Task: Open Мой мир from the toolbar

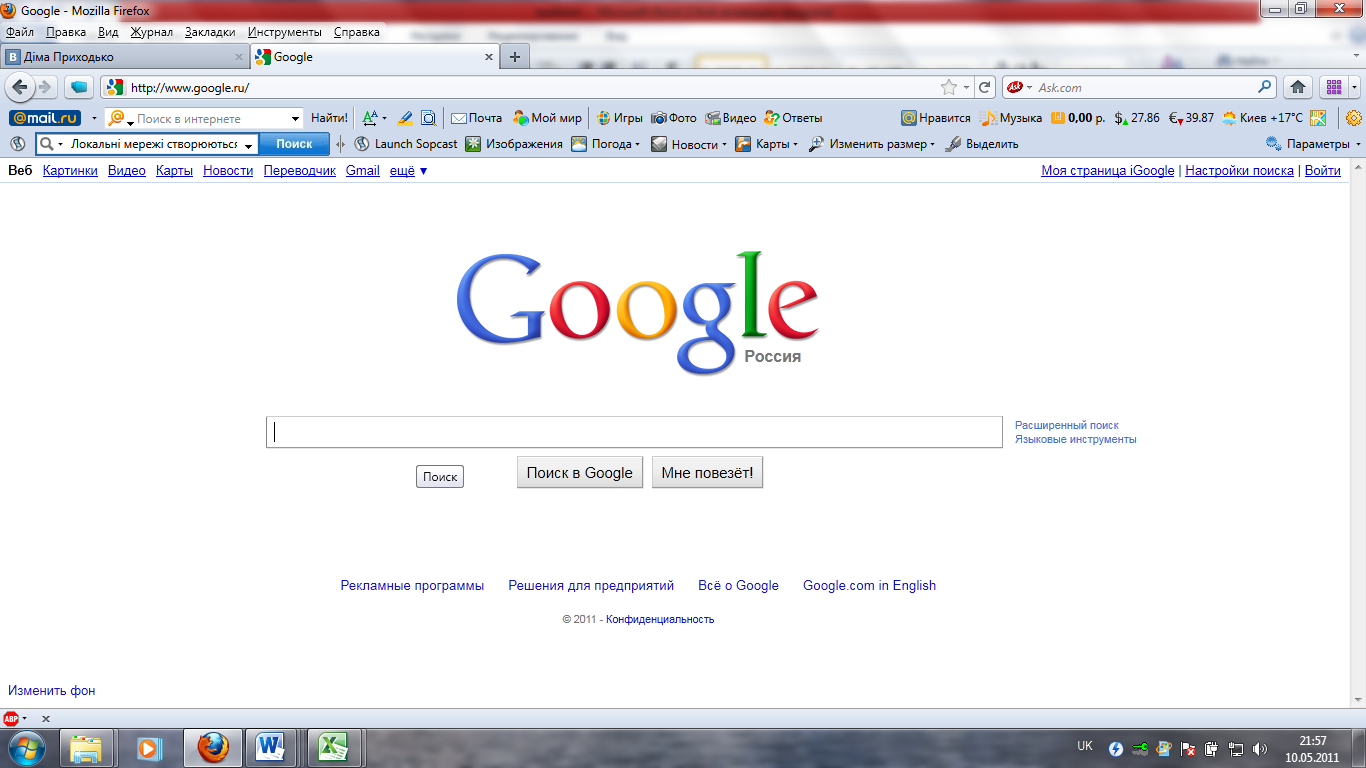Action: coord(547,118)
